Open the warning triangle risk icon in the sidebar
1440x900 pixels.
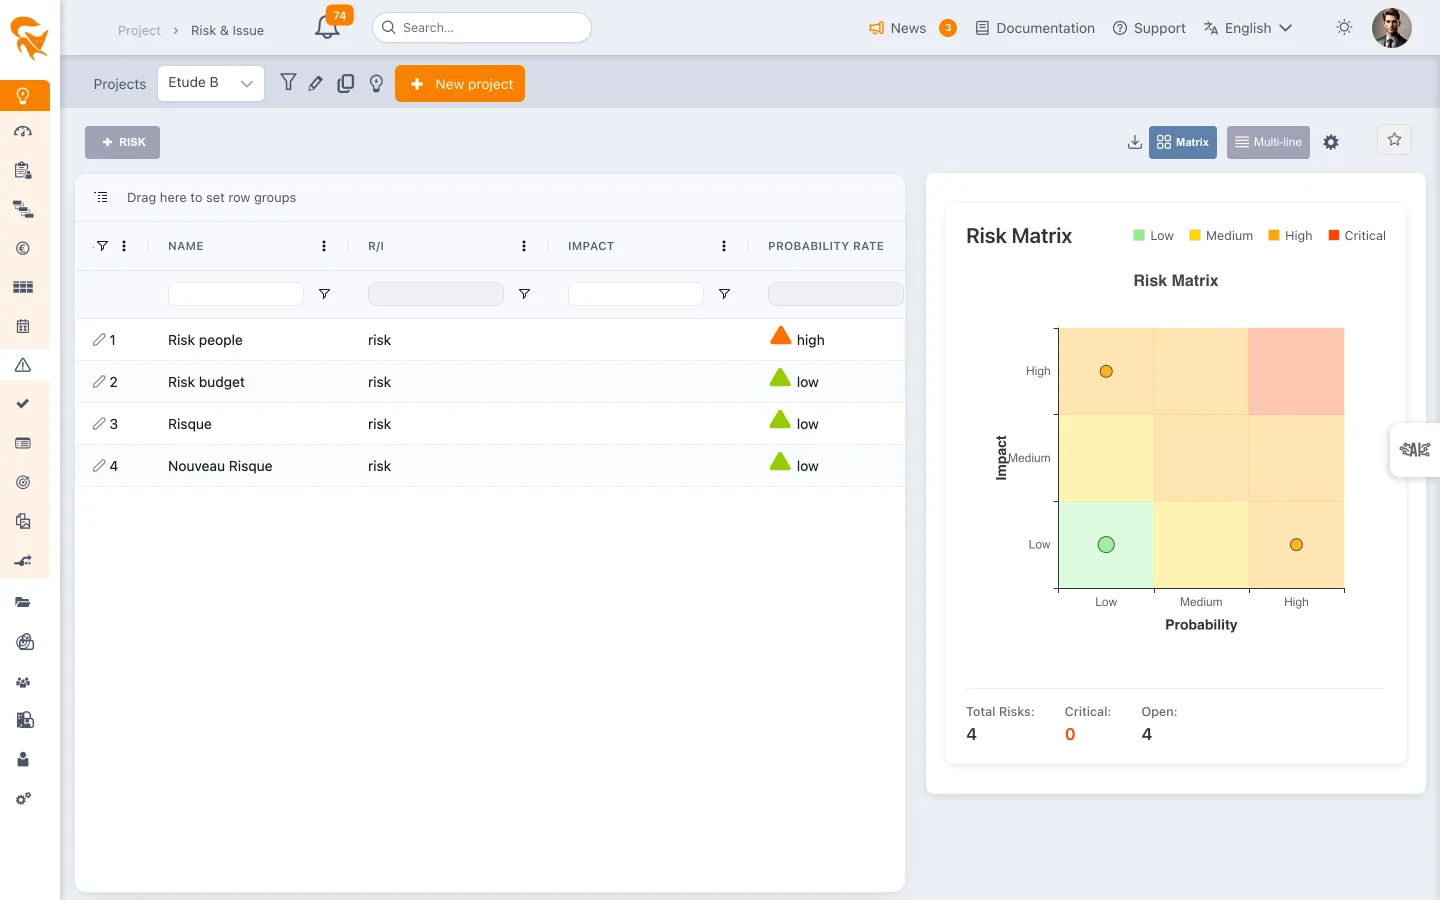click(x=23, y=365)
